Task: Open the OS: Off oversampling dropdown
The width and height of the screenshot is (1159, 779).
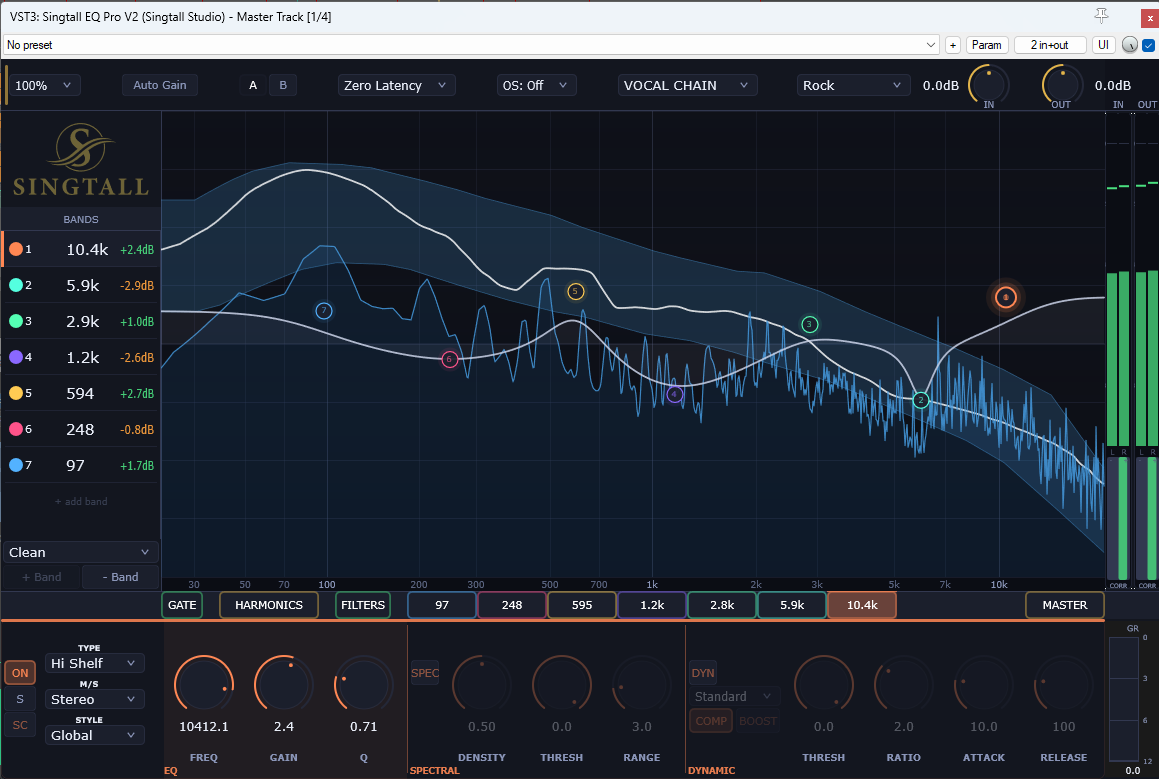Action: [x=535, y=85]
